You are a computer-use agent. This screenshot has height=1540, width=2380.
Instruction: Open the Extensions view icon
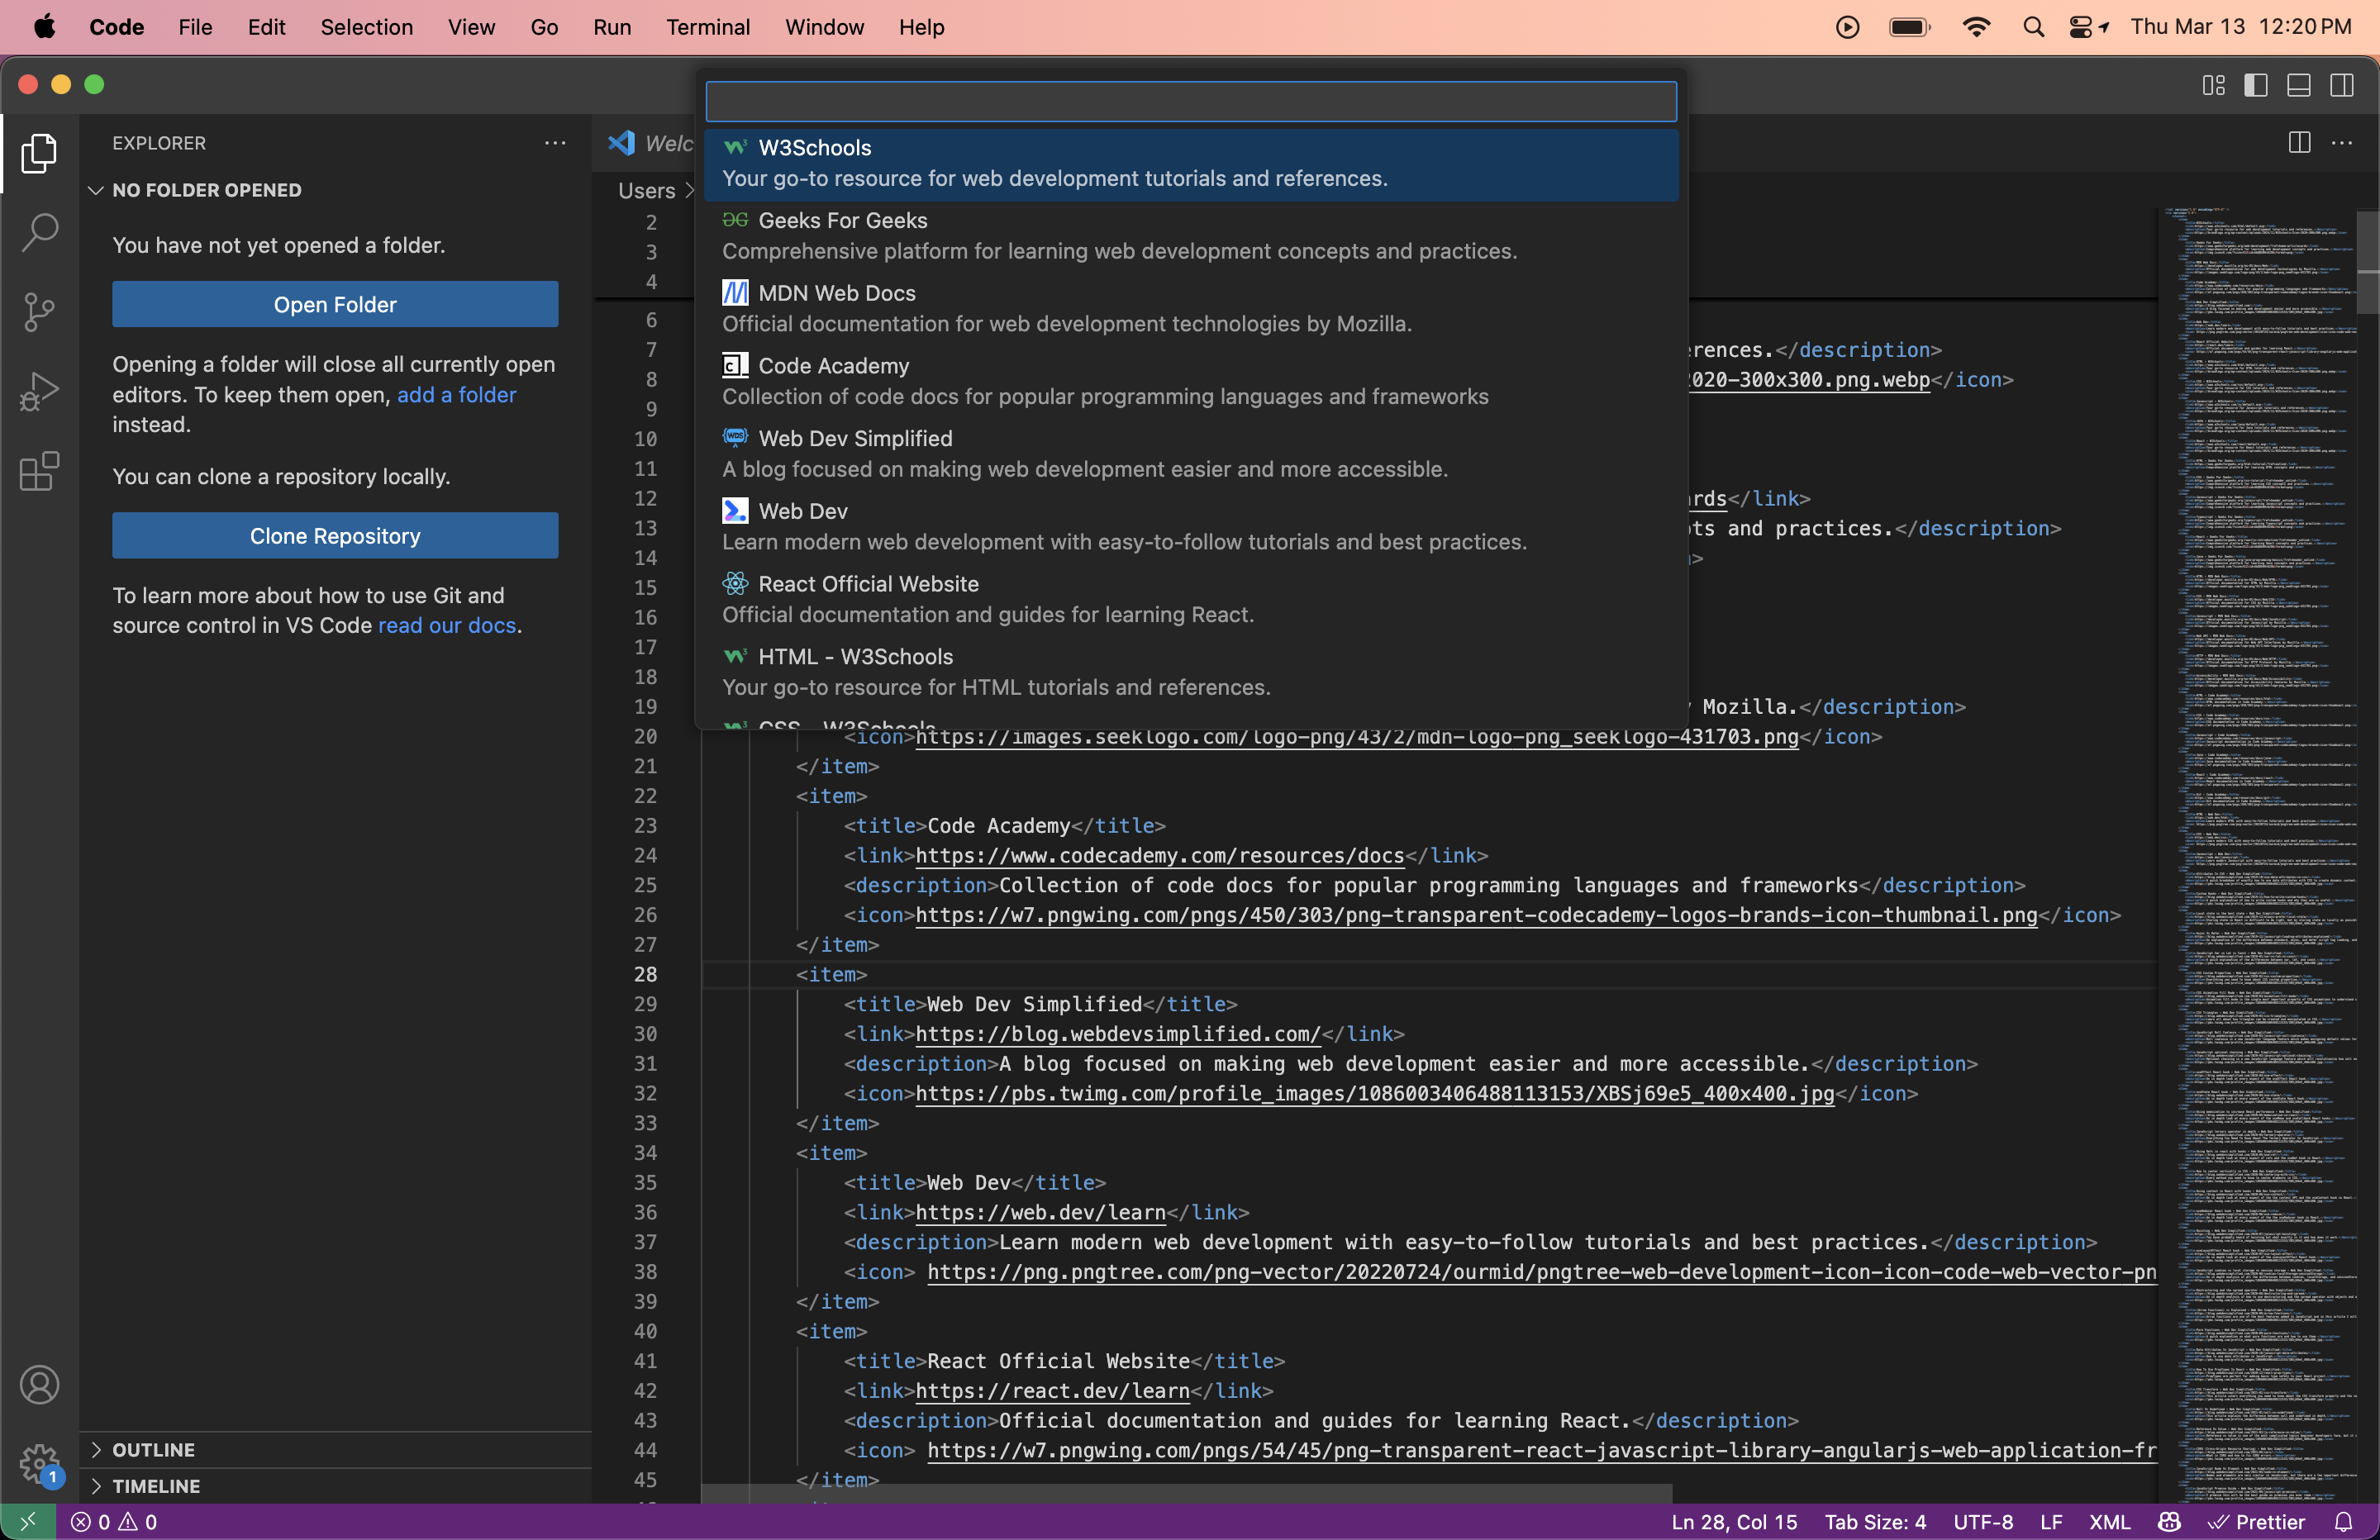(x=40, y=471)
